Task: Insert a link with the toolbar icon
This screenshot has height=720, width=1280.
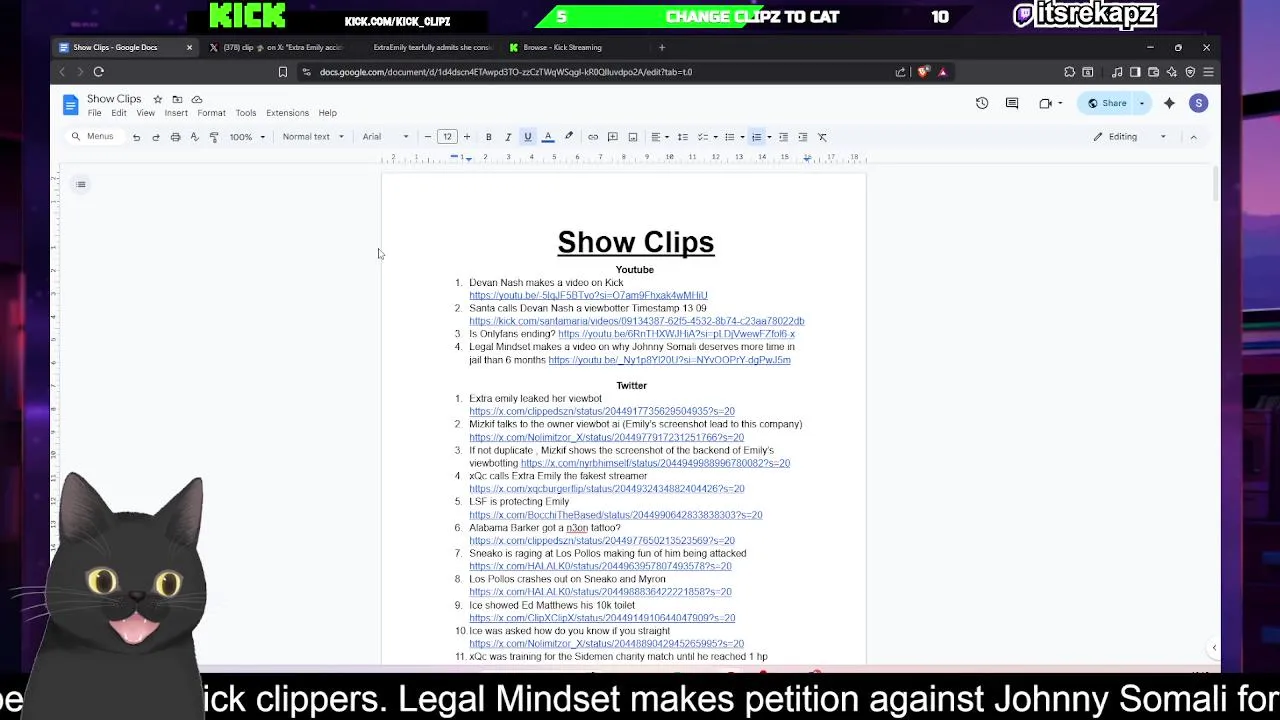Action: tap(593, 137)
